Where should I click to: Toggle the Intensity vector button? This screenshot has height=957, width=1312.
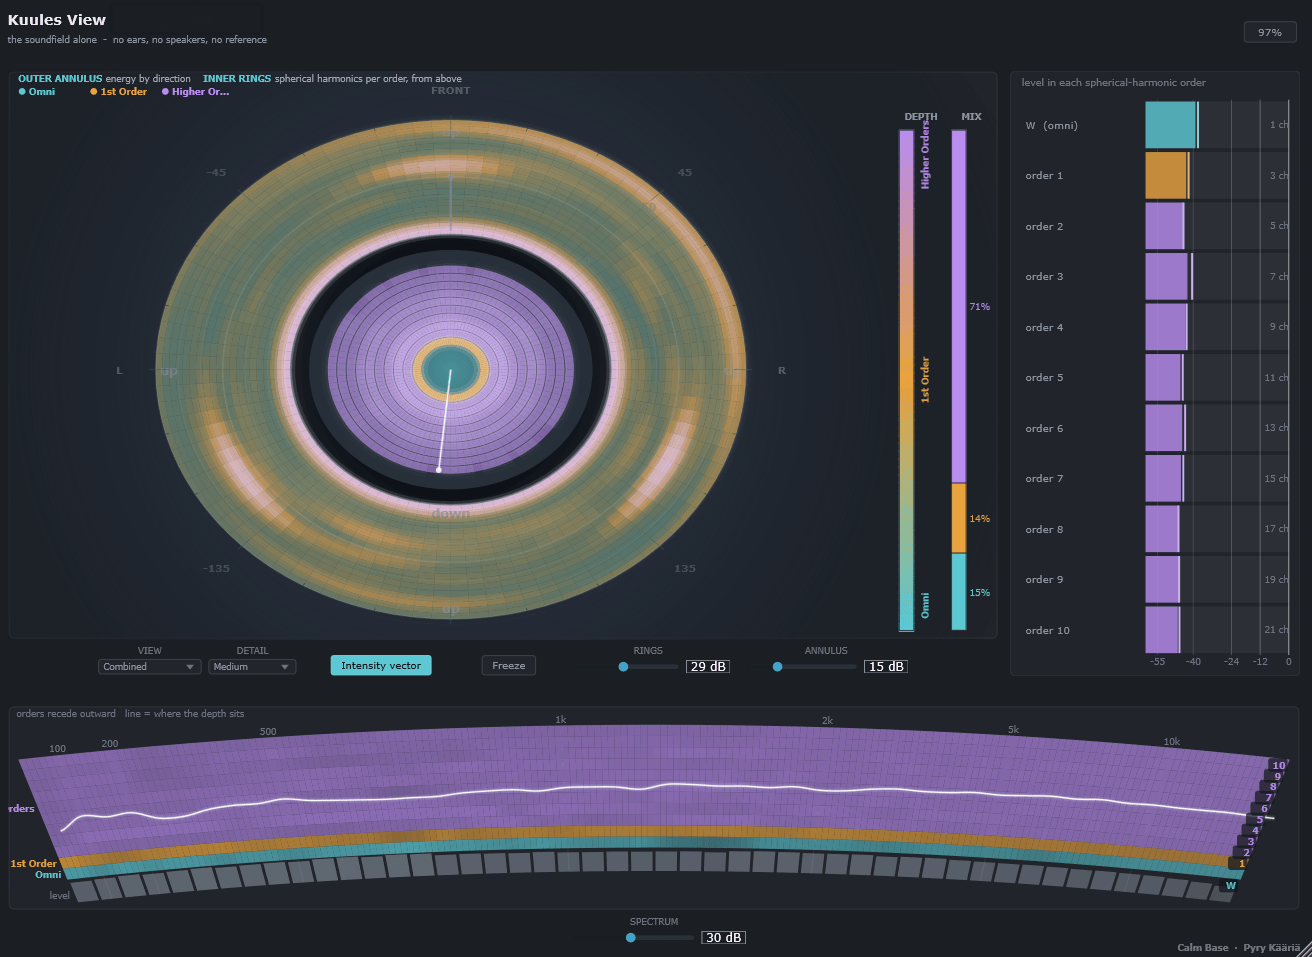pos(381,665)
